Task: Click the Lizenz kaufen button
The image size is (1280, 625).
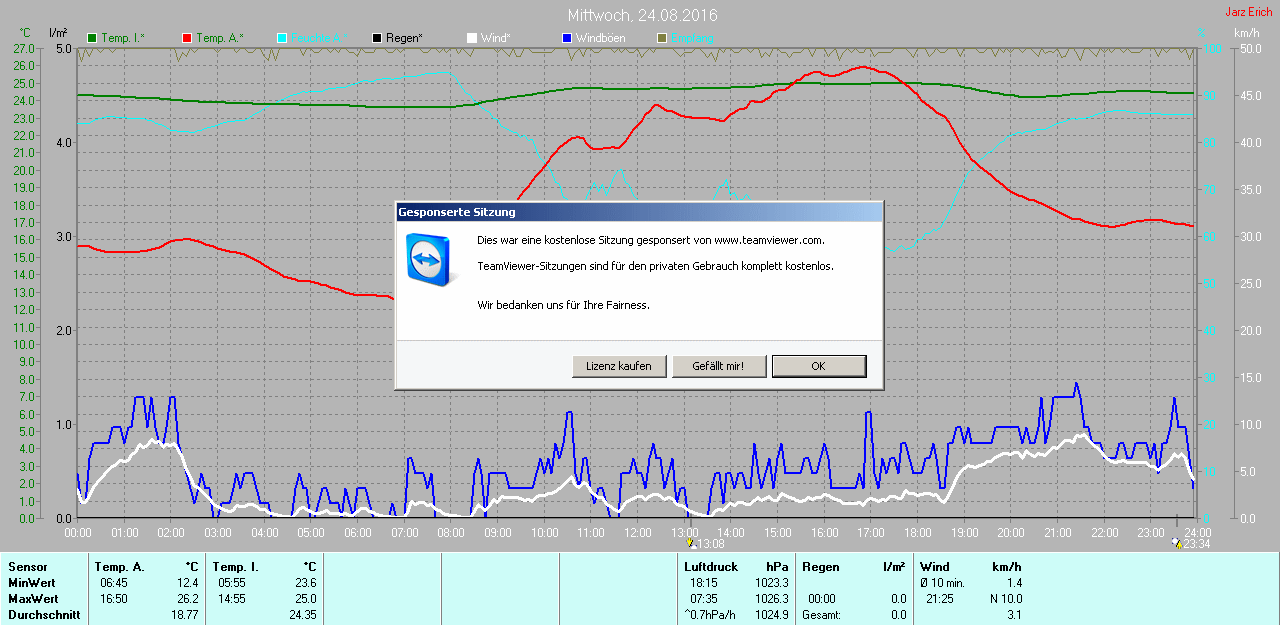Action: (x=619, y=366)
